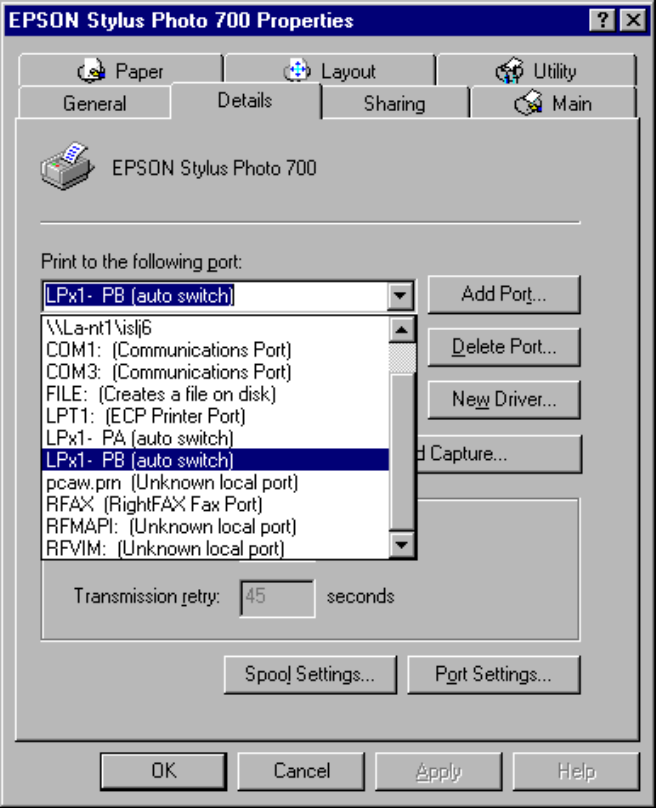Switch to the Main tab
Image resolution: width=656 pixels, height=808 pixels.
[553, 103]
